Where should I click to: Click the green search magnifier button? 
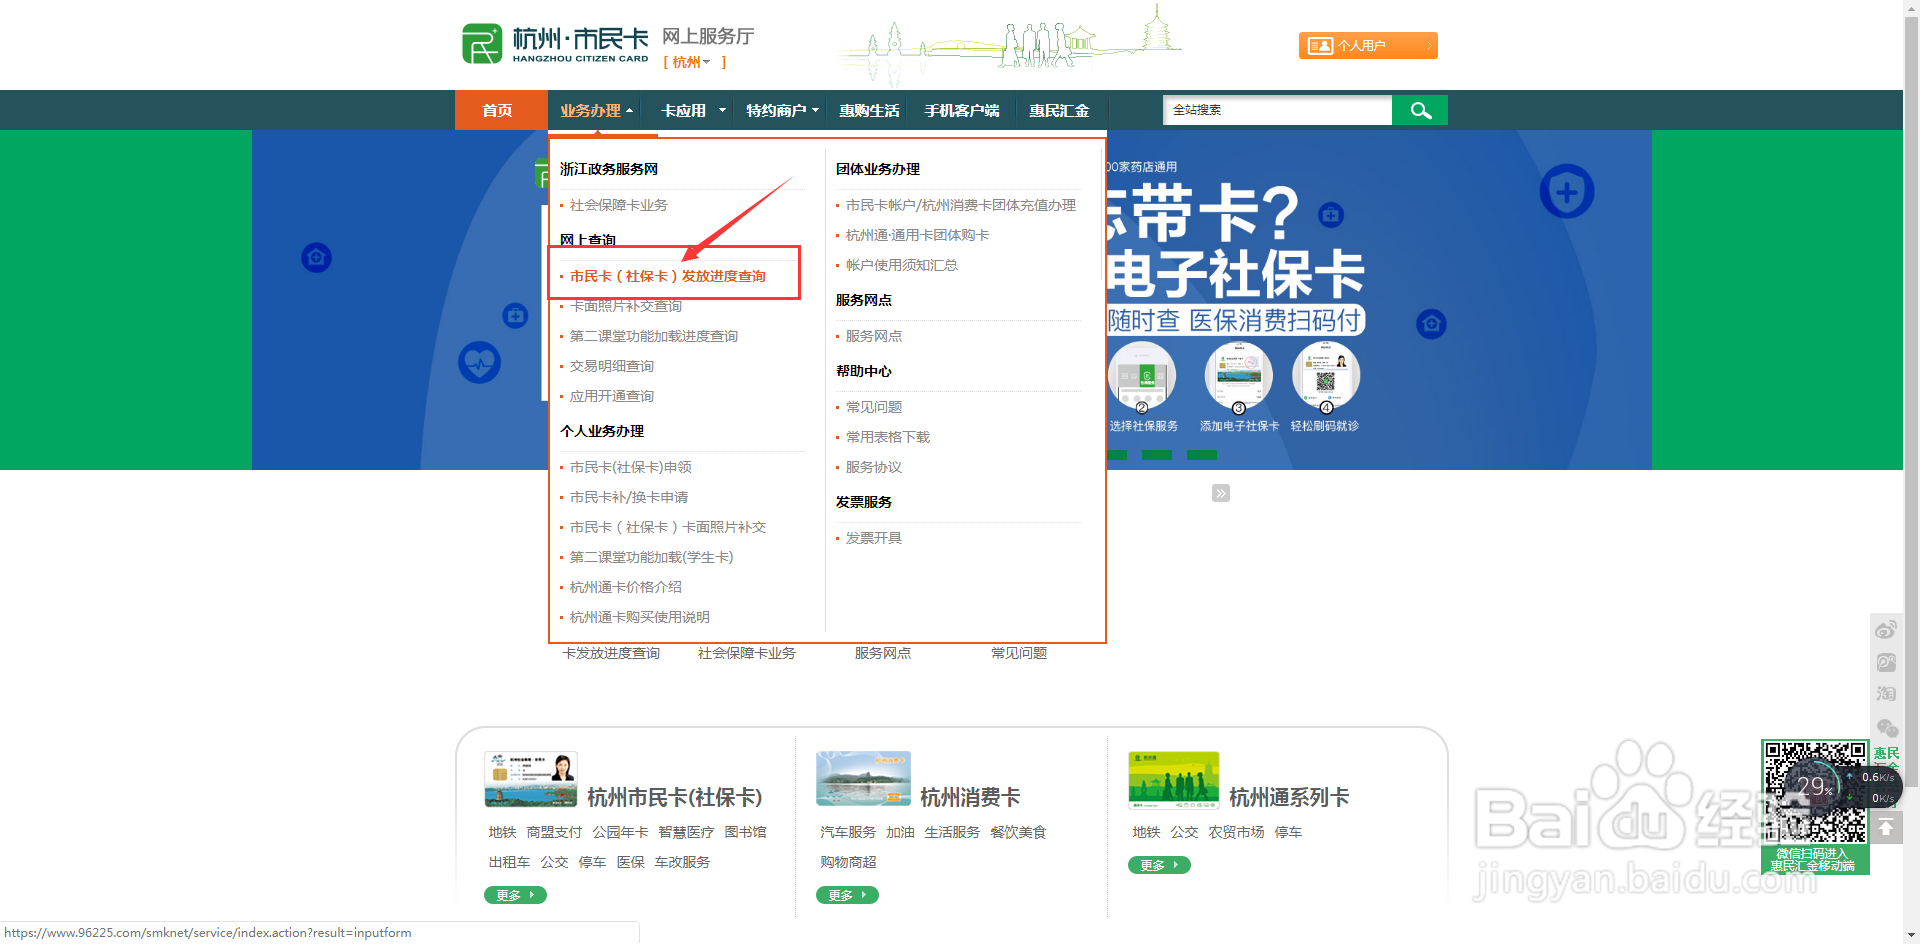[x=1420, y=110]
